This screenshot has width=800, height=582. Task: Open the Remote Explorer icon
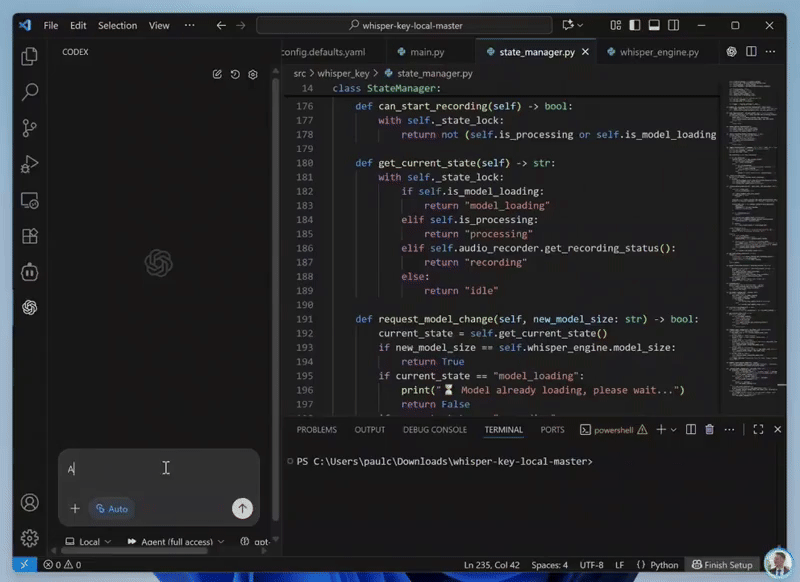29,201
